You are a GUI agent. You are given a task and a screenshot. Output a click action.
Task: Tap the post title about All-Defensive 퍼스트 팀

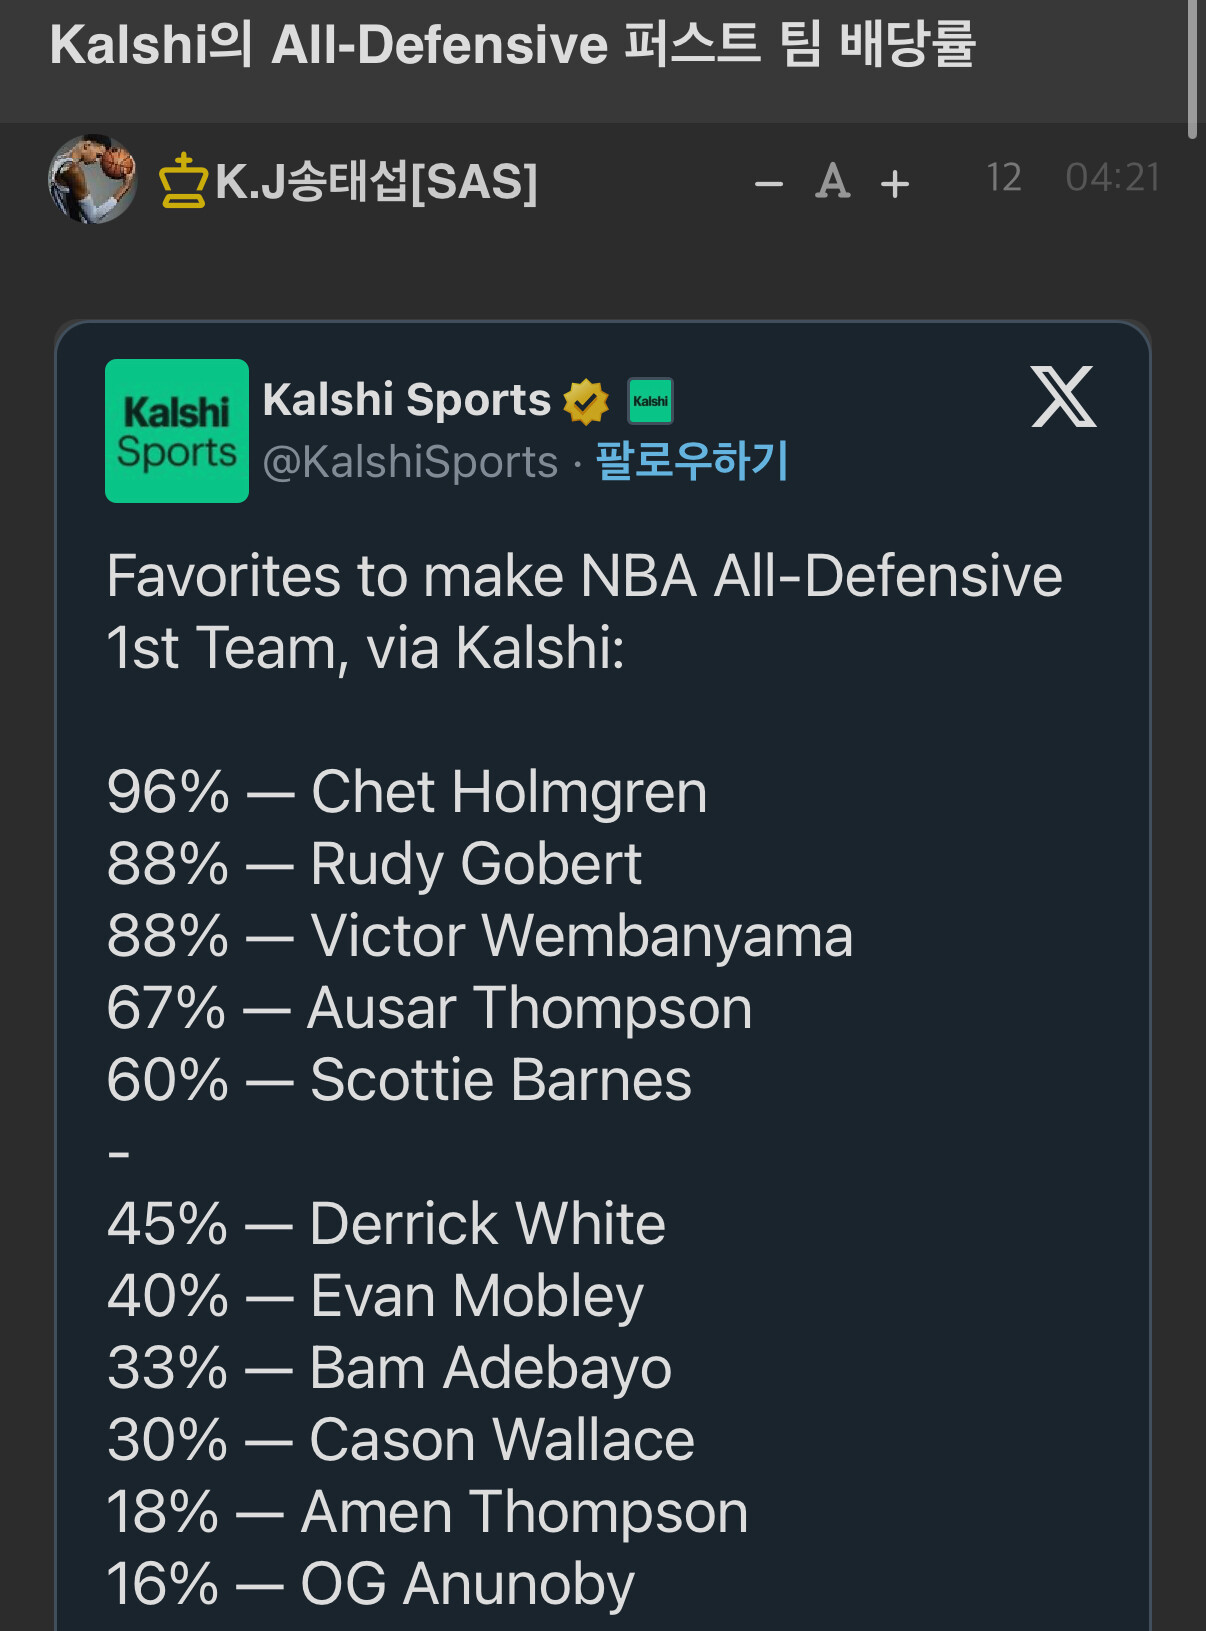tap(512, 45)
